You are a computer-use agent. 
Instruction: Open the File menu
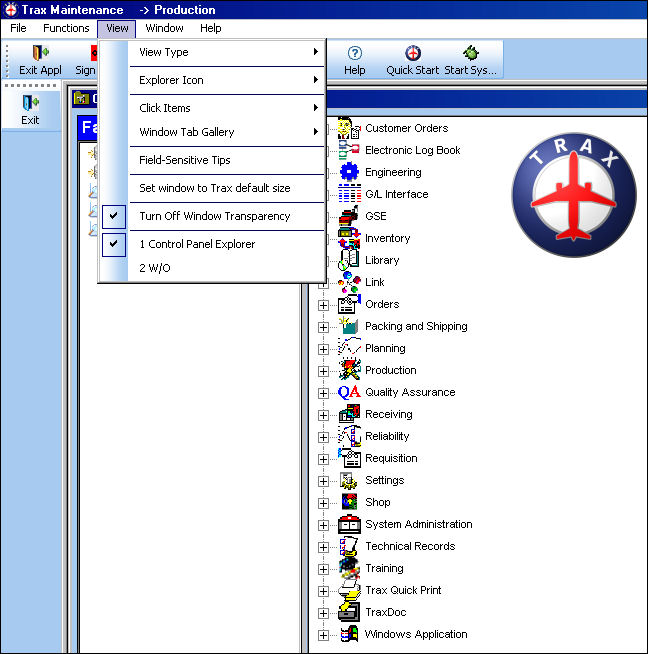[18, 28]
